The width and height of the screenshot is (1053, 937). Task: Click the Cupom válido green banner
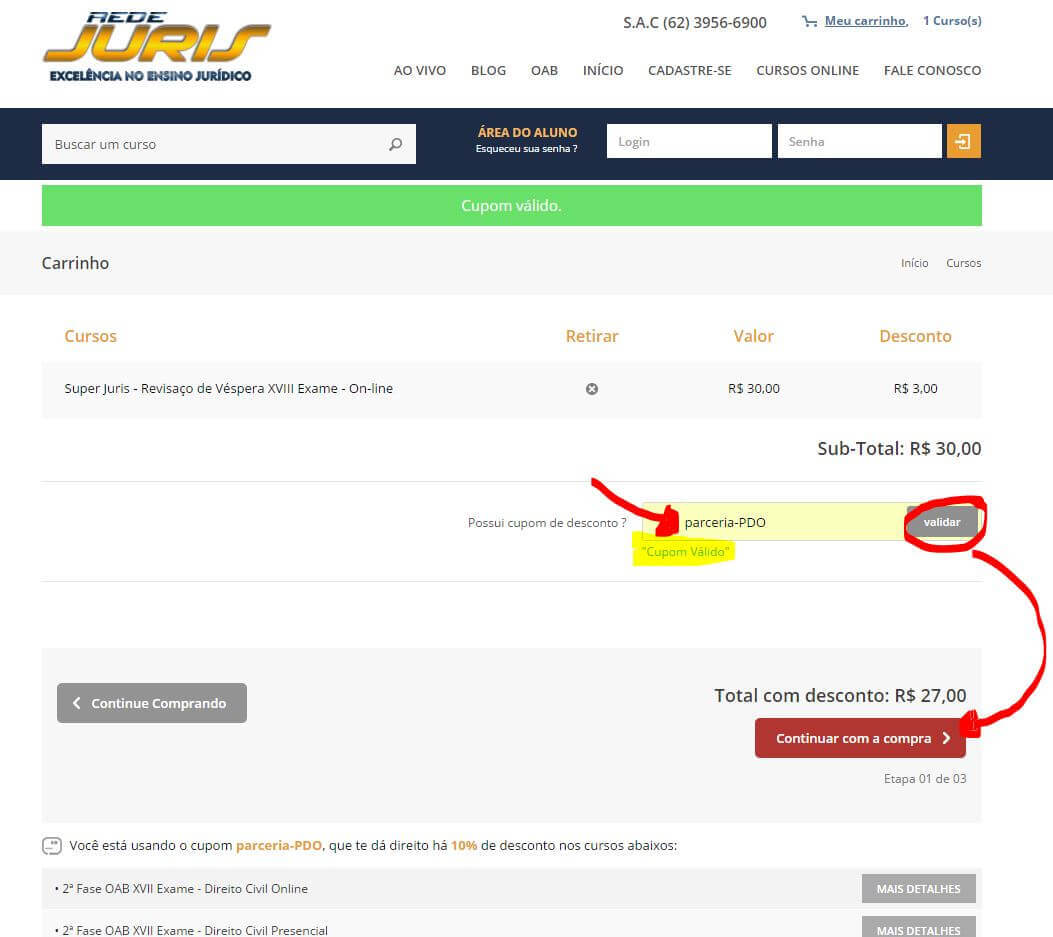coord(512,206)
